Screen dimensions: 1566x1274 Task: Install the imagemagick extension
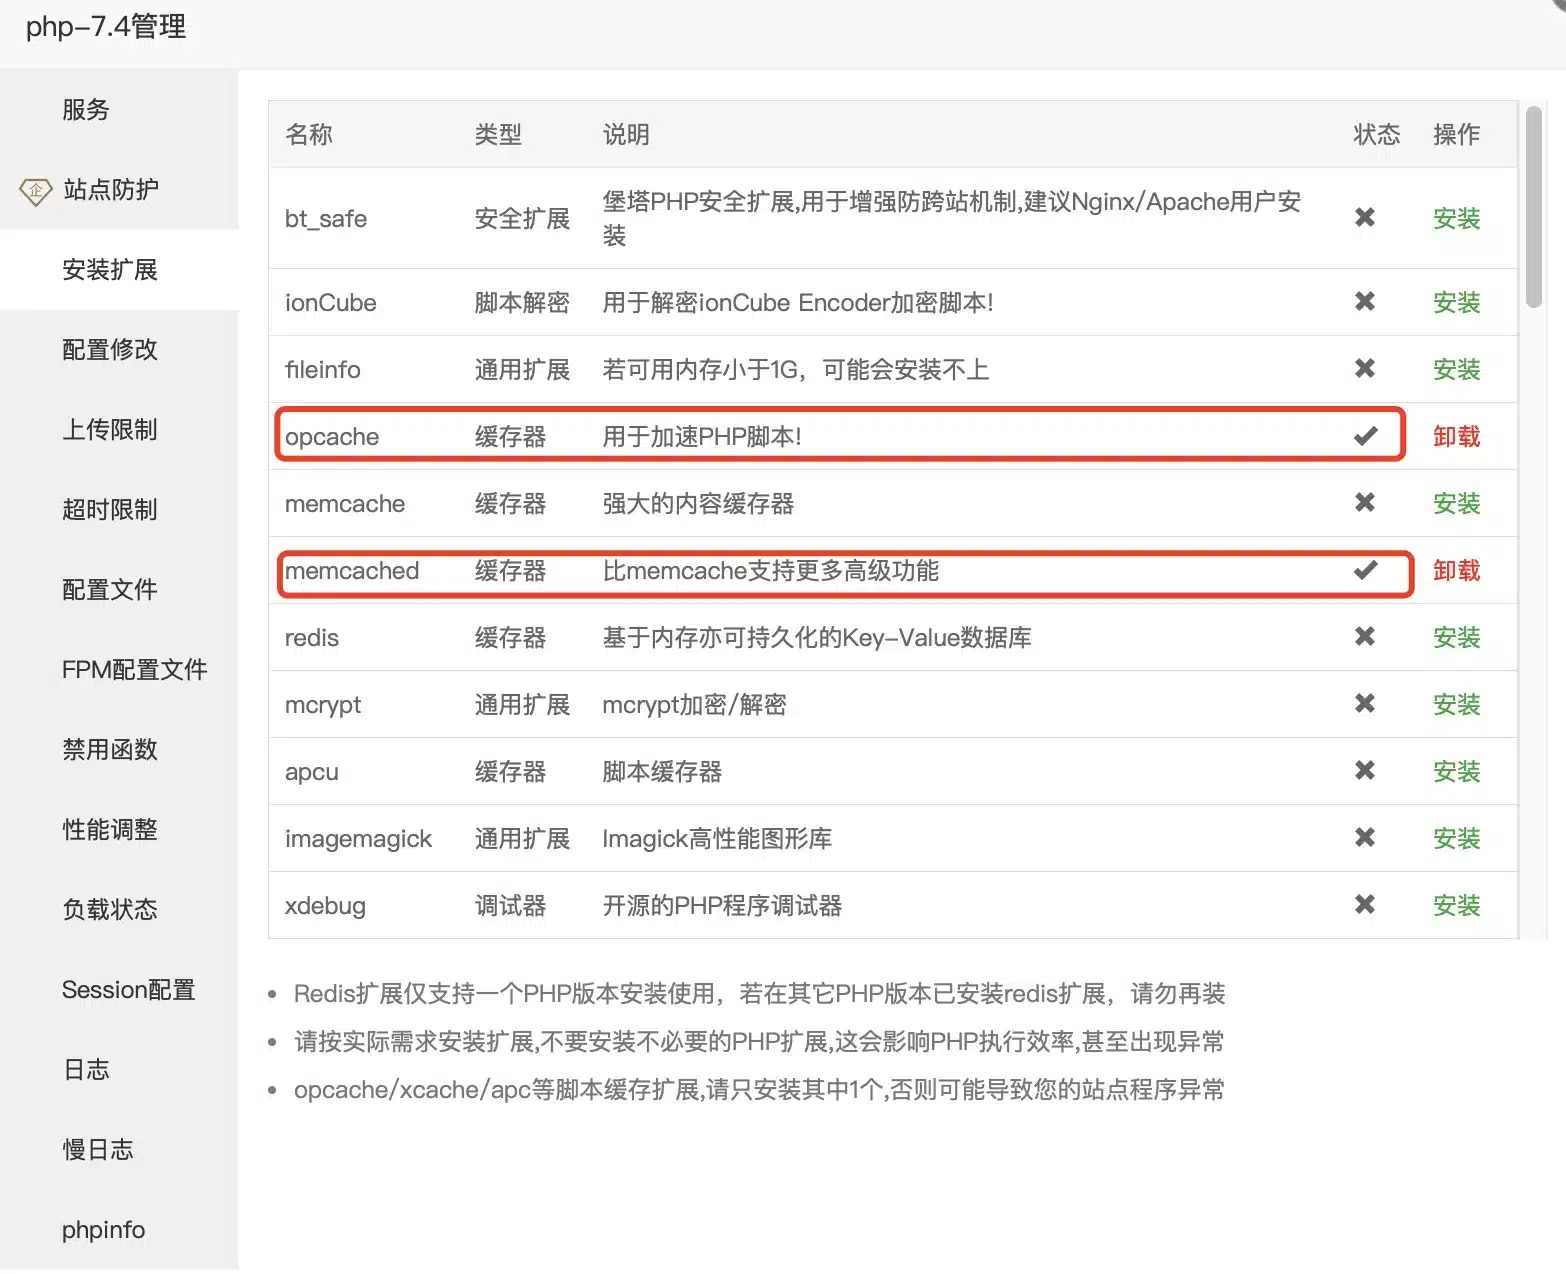tap(1456, 839)
